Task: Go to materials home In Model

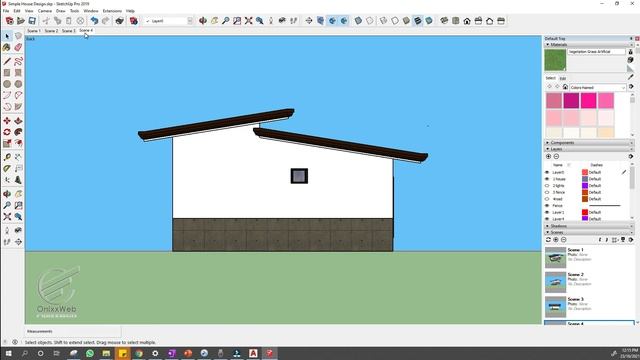Action: tap(565, 87)
